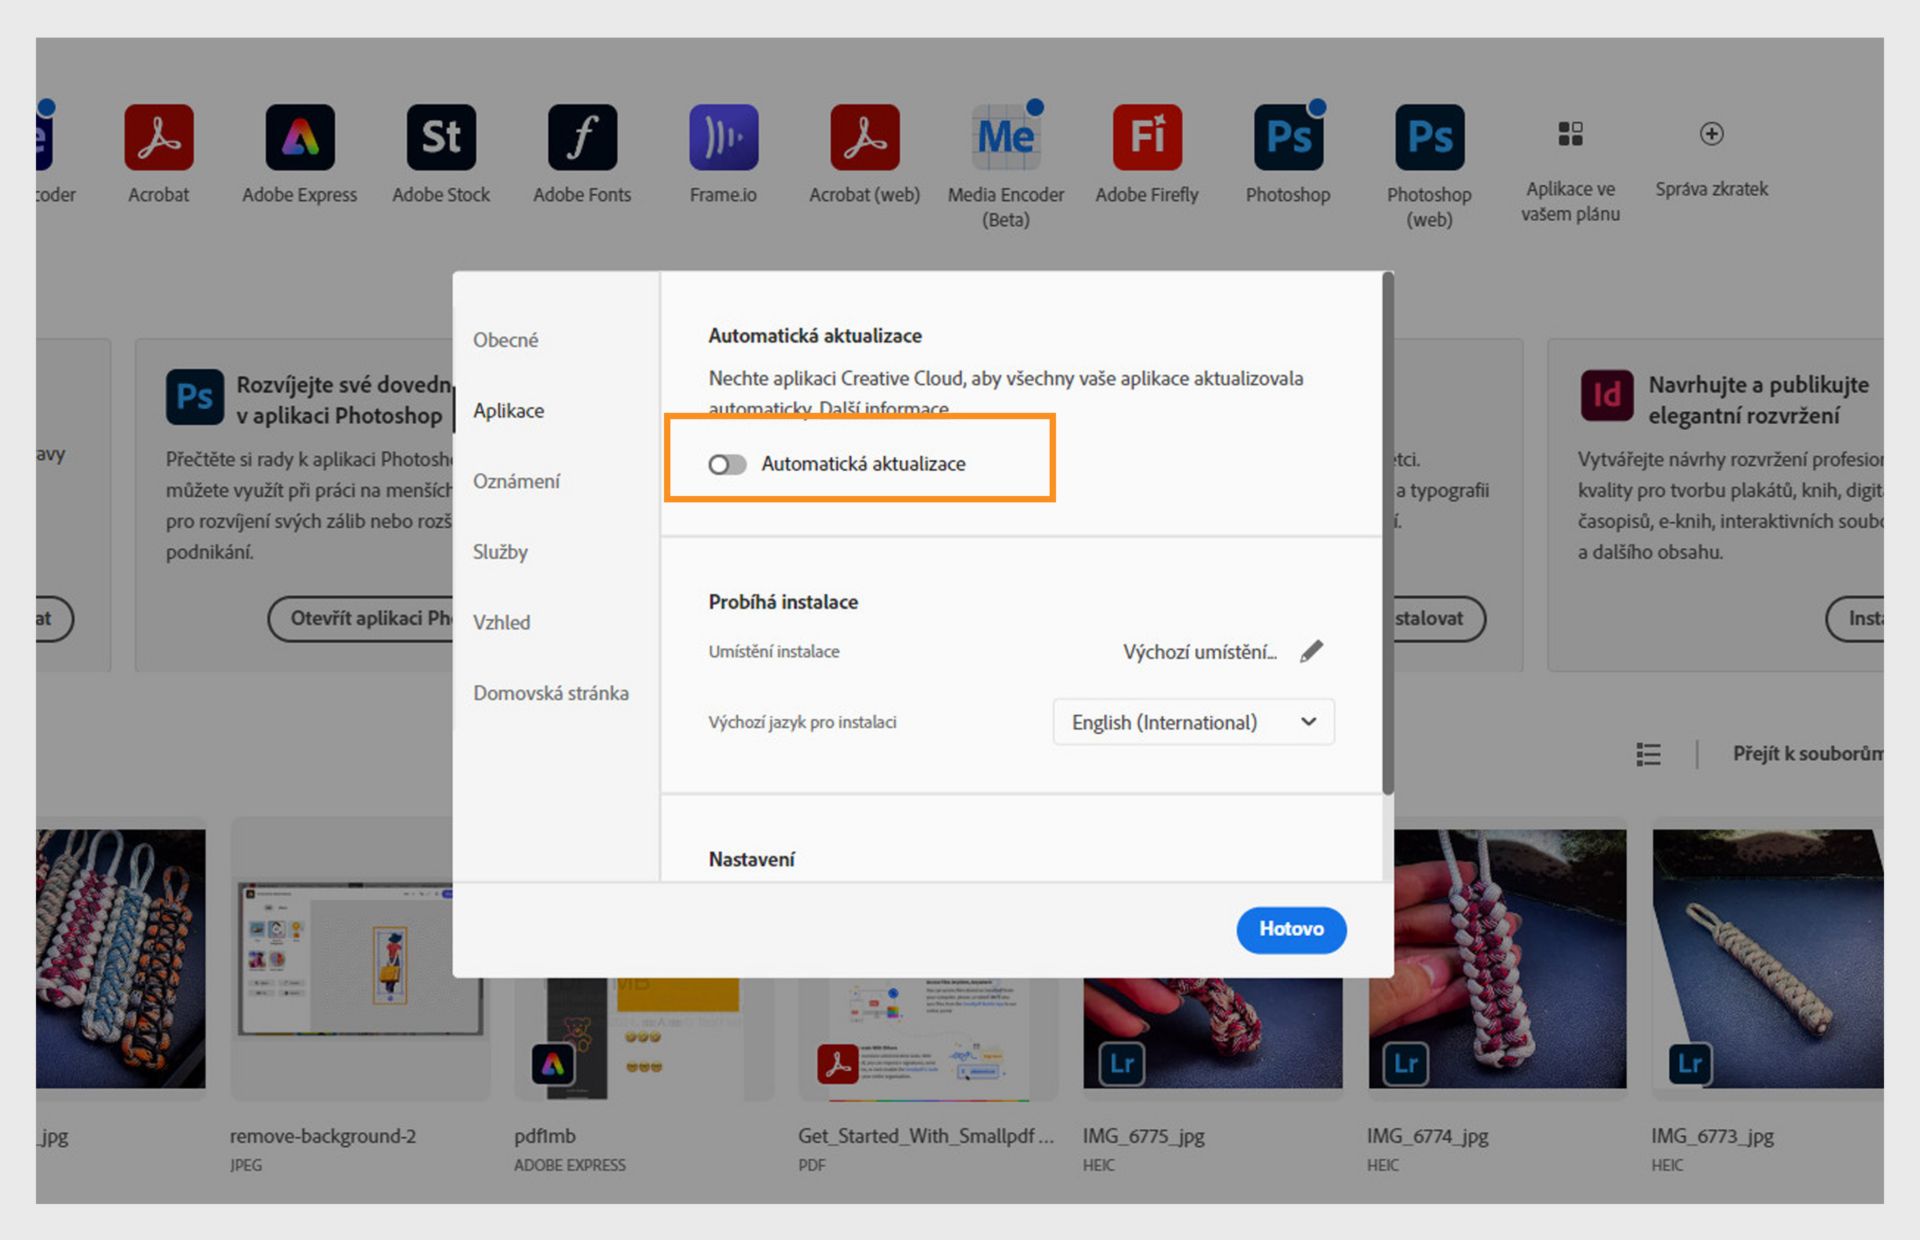Click the Aplikace ve vašem plánu grid icon
1920x1240 pixels.
click(x=1570, y=134)
